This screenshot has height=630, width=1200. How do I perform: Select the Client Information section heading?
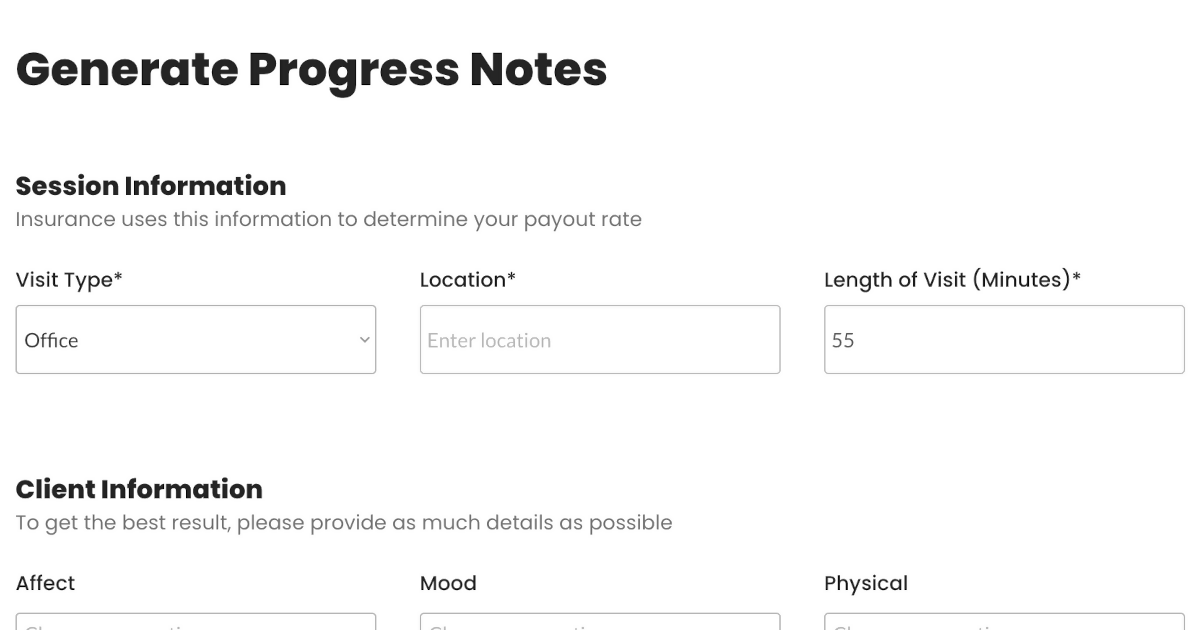coord(139,489)
